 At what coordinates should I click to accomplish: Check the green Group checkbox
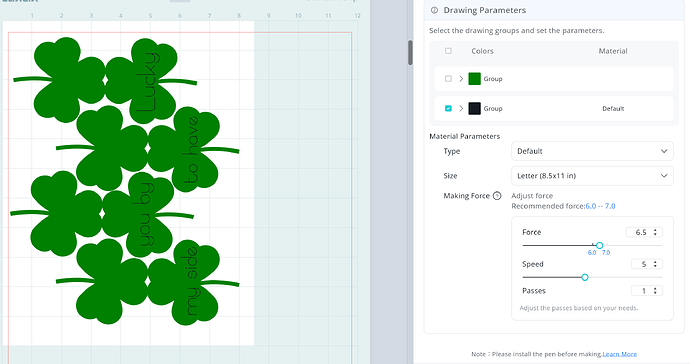pos(448,79)
